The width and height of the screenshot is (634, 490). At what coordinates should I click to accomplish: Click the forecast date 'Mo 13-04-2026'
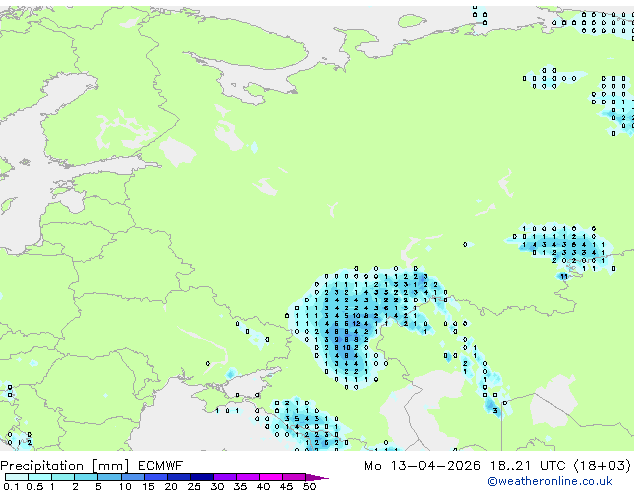coord(422,466)
